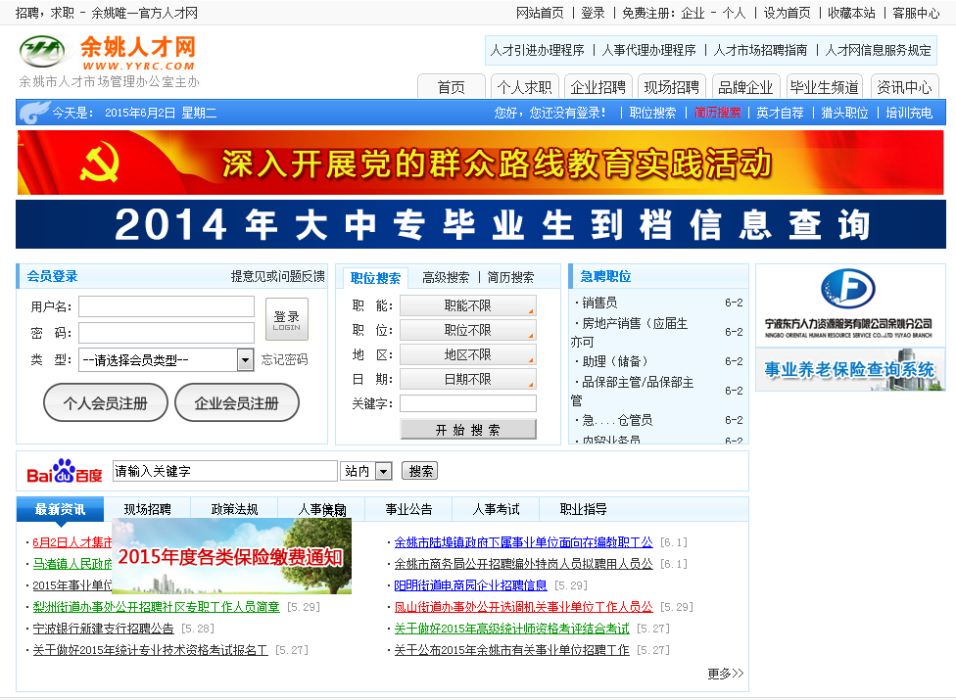Click the 登录 LOGIN button
The height and width of the screenshot is (700, 956).
pos(287,319)
